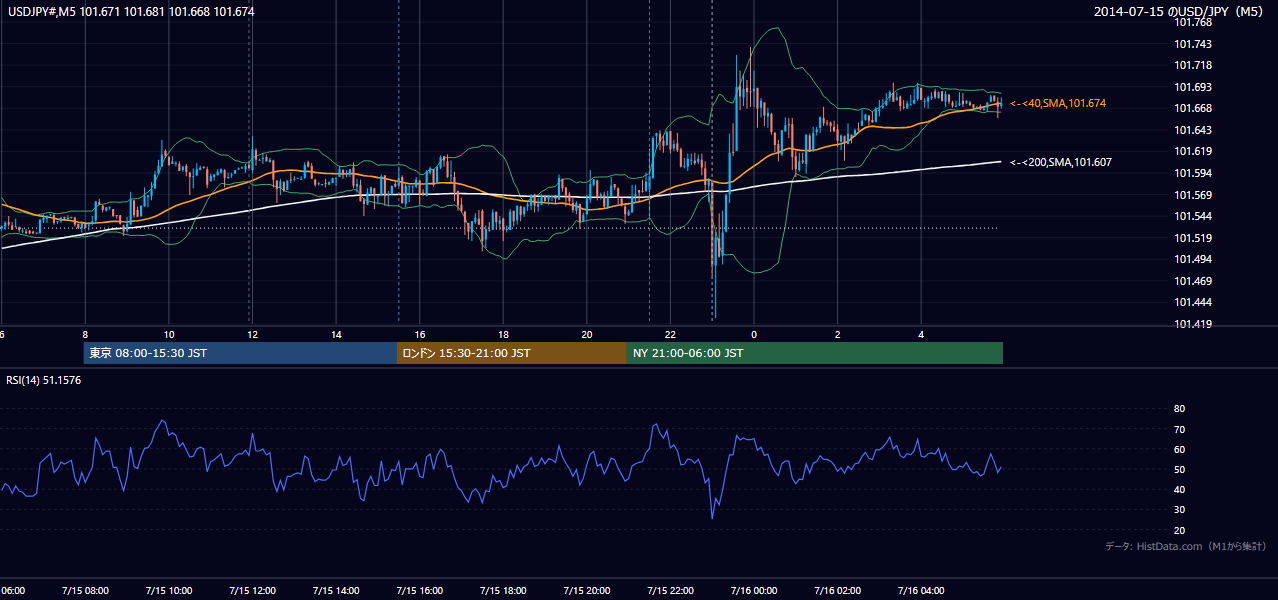Click the chart title '2014-07-15 のUSD/JPY (M5)'
The height and width of the screenshot is (600, 1278).
point(1181,12)
